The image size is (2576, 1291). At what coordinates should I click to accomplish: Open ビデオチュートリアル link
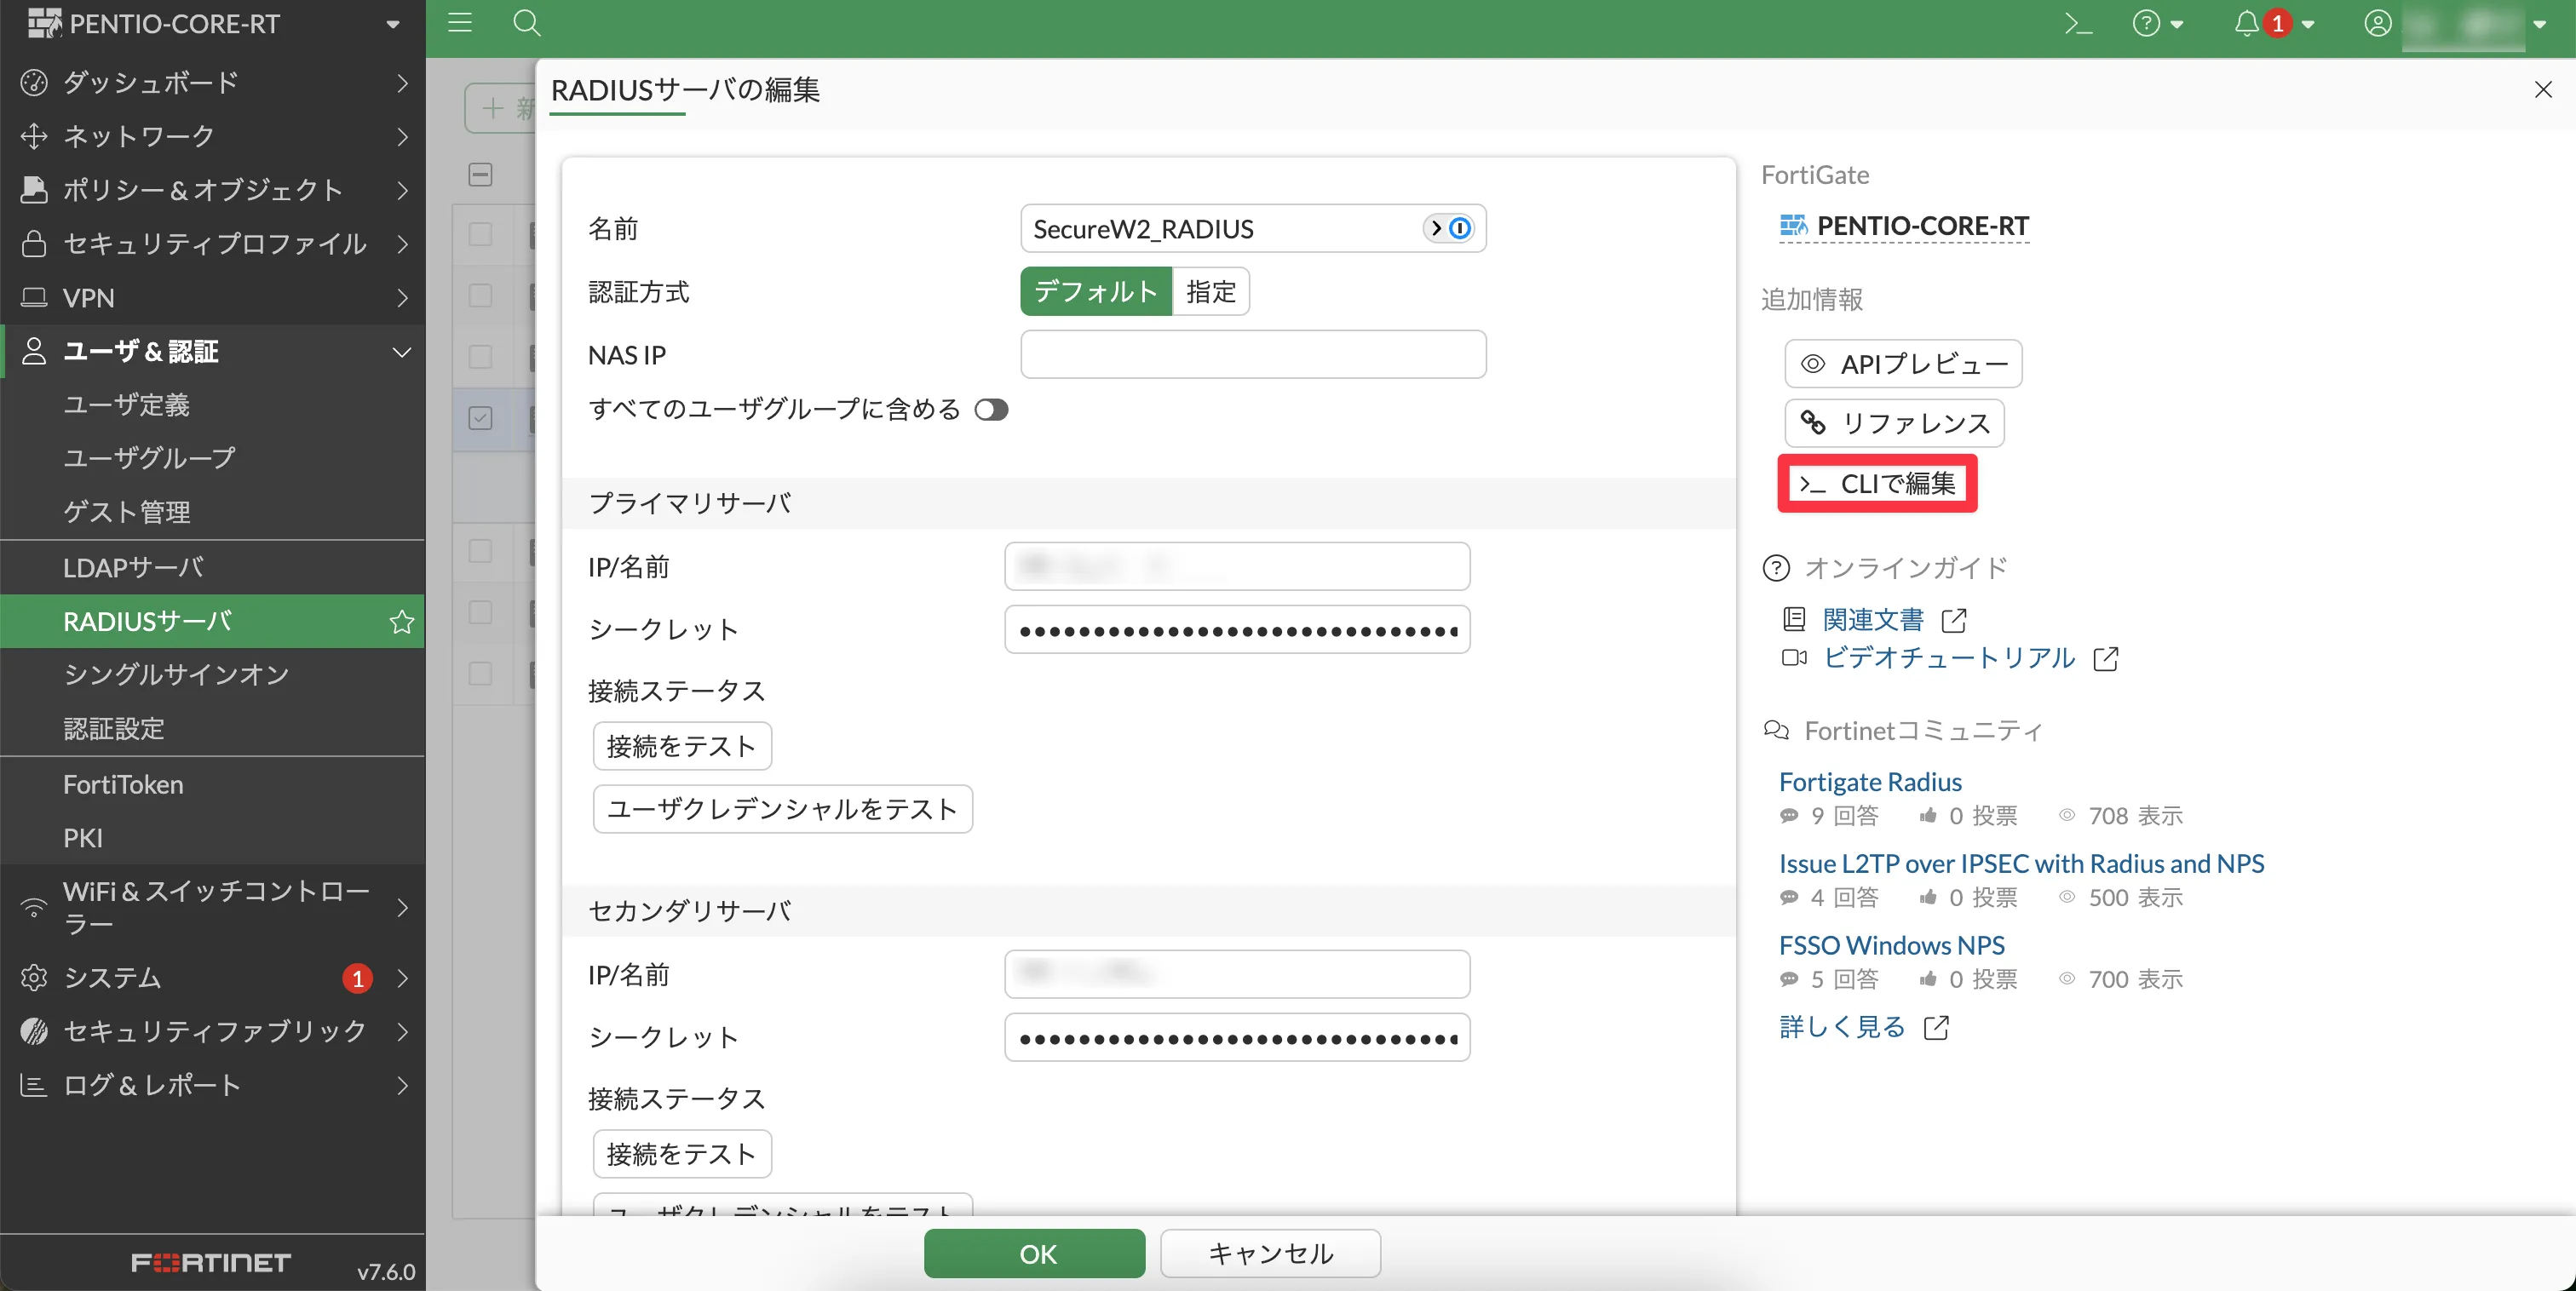(1949, 659)
